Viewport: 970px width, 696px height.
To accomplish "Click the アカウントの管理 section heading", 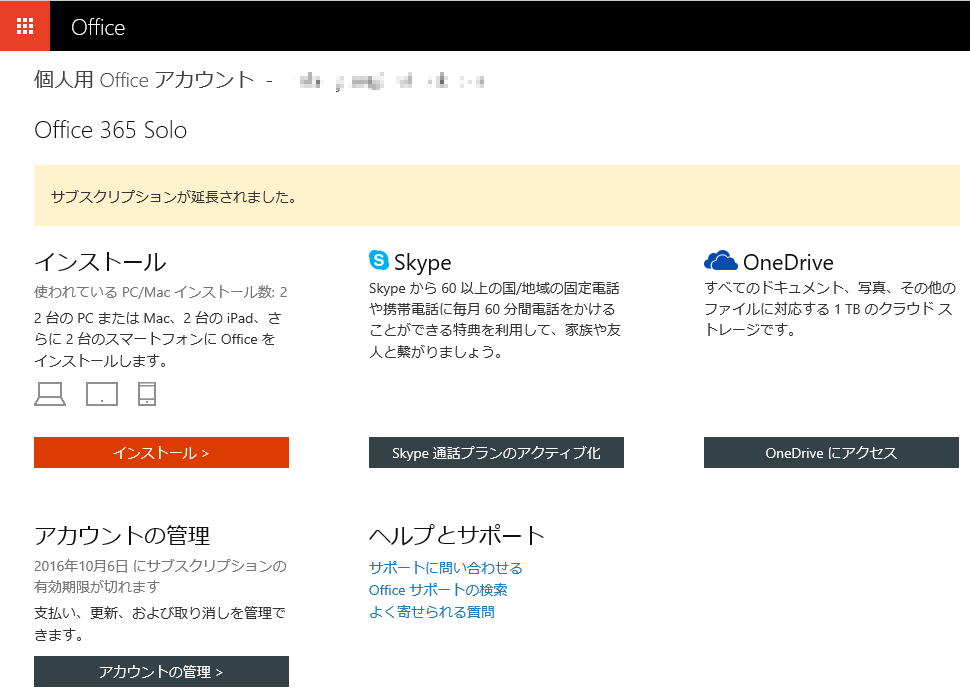I will pyautogui.click(x=122, y=535).
